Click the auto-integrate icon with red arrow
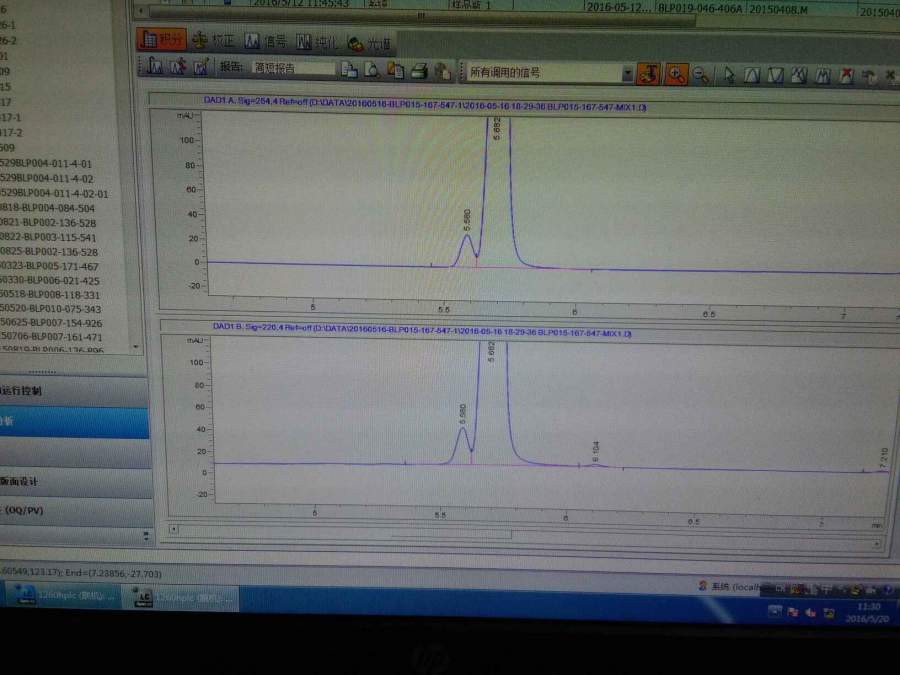The image size is (900, 675). (177, 67)
